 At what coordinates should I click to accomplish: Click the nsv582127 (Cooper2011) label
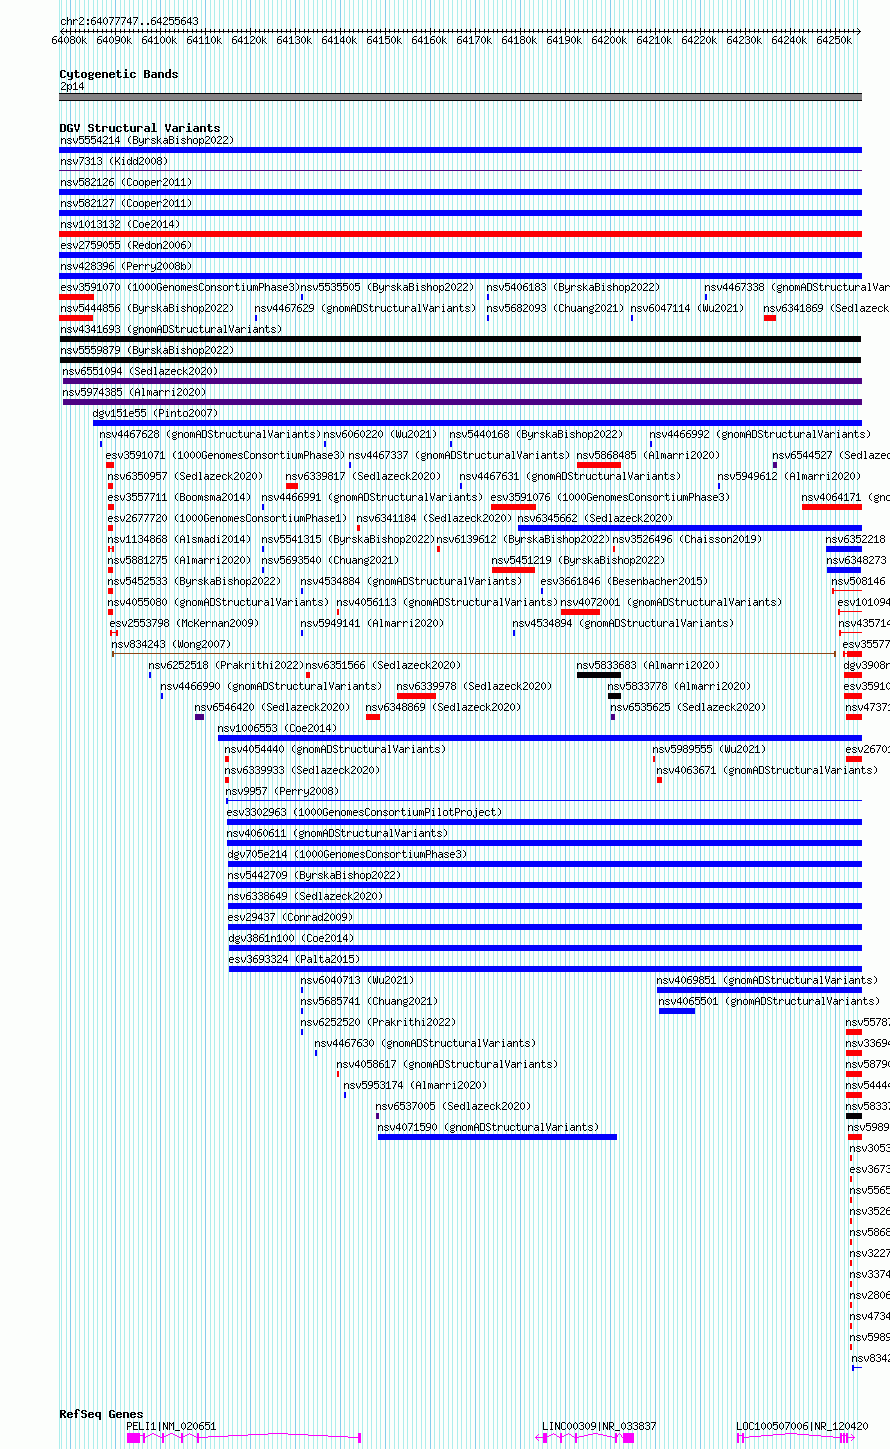click(x=126, y=203)
